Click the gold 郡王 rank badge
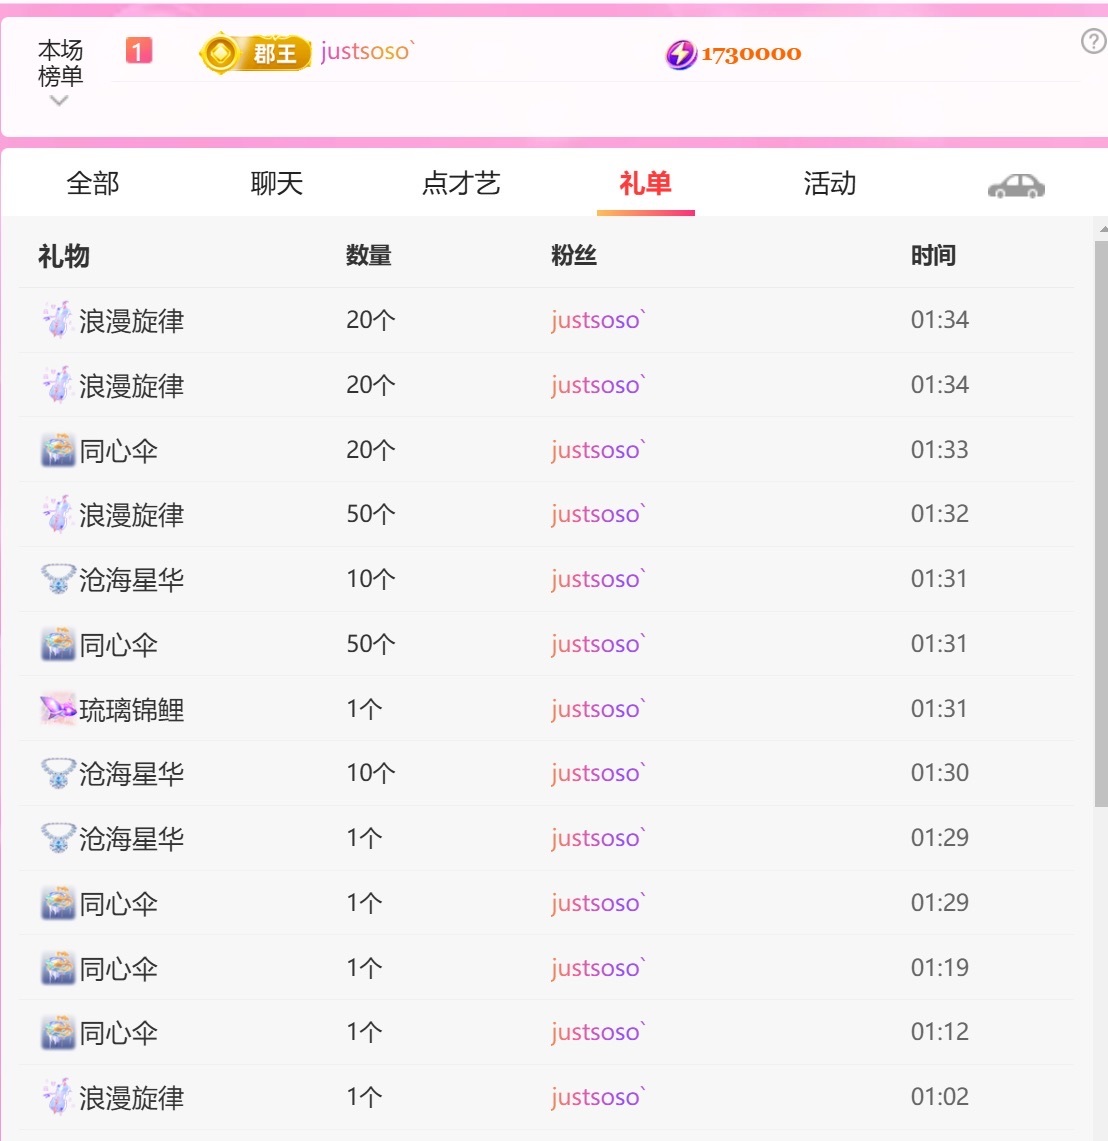 point(255,53)
